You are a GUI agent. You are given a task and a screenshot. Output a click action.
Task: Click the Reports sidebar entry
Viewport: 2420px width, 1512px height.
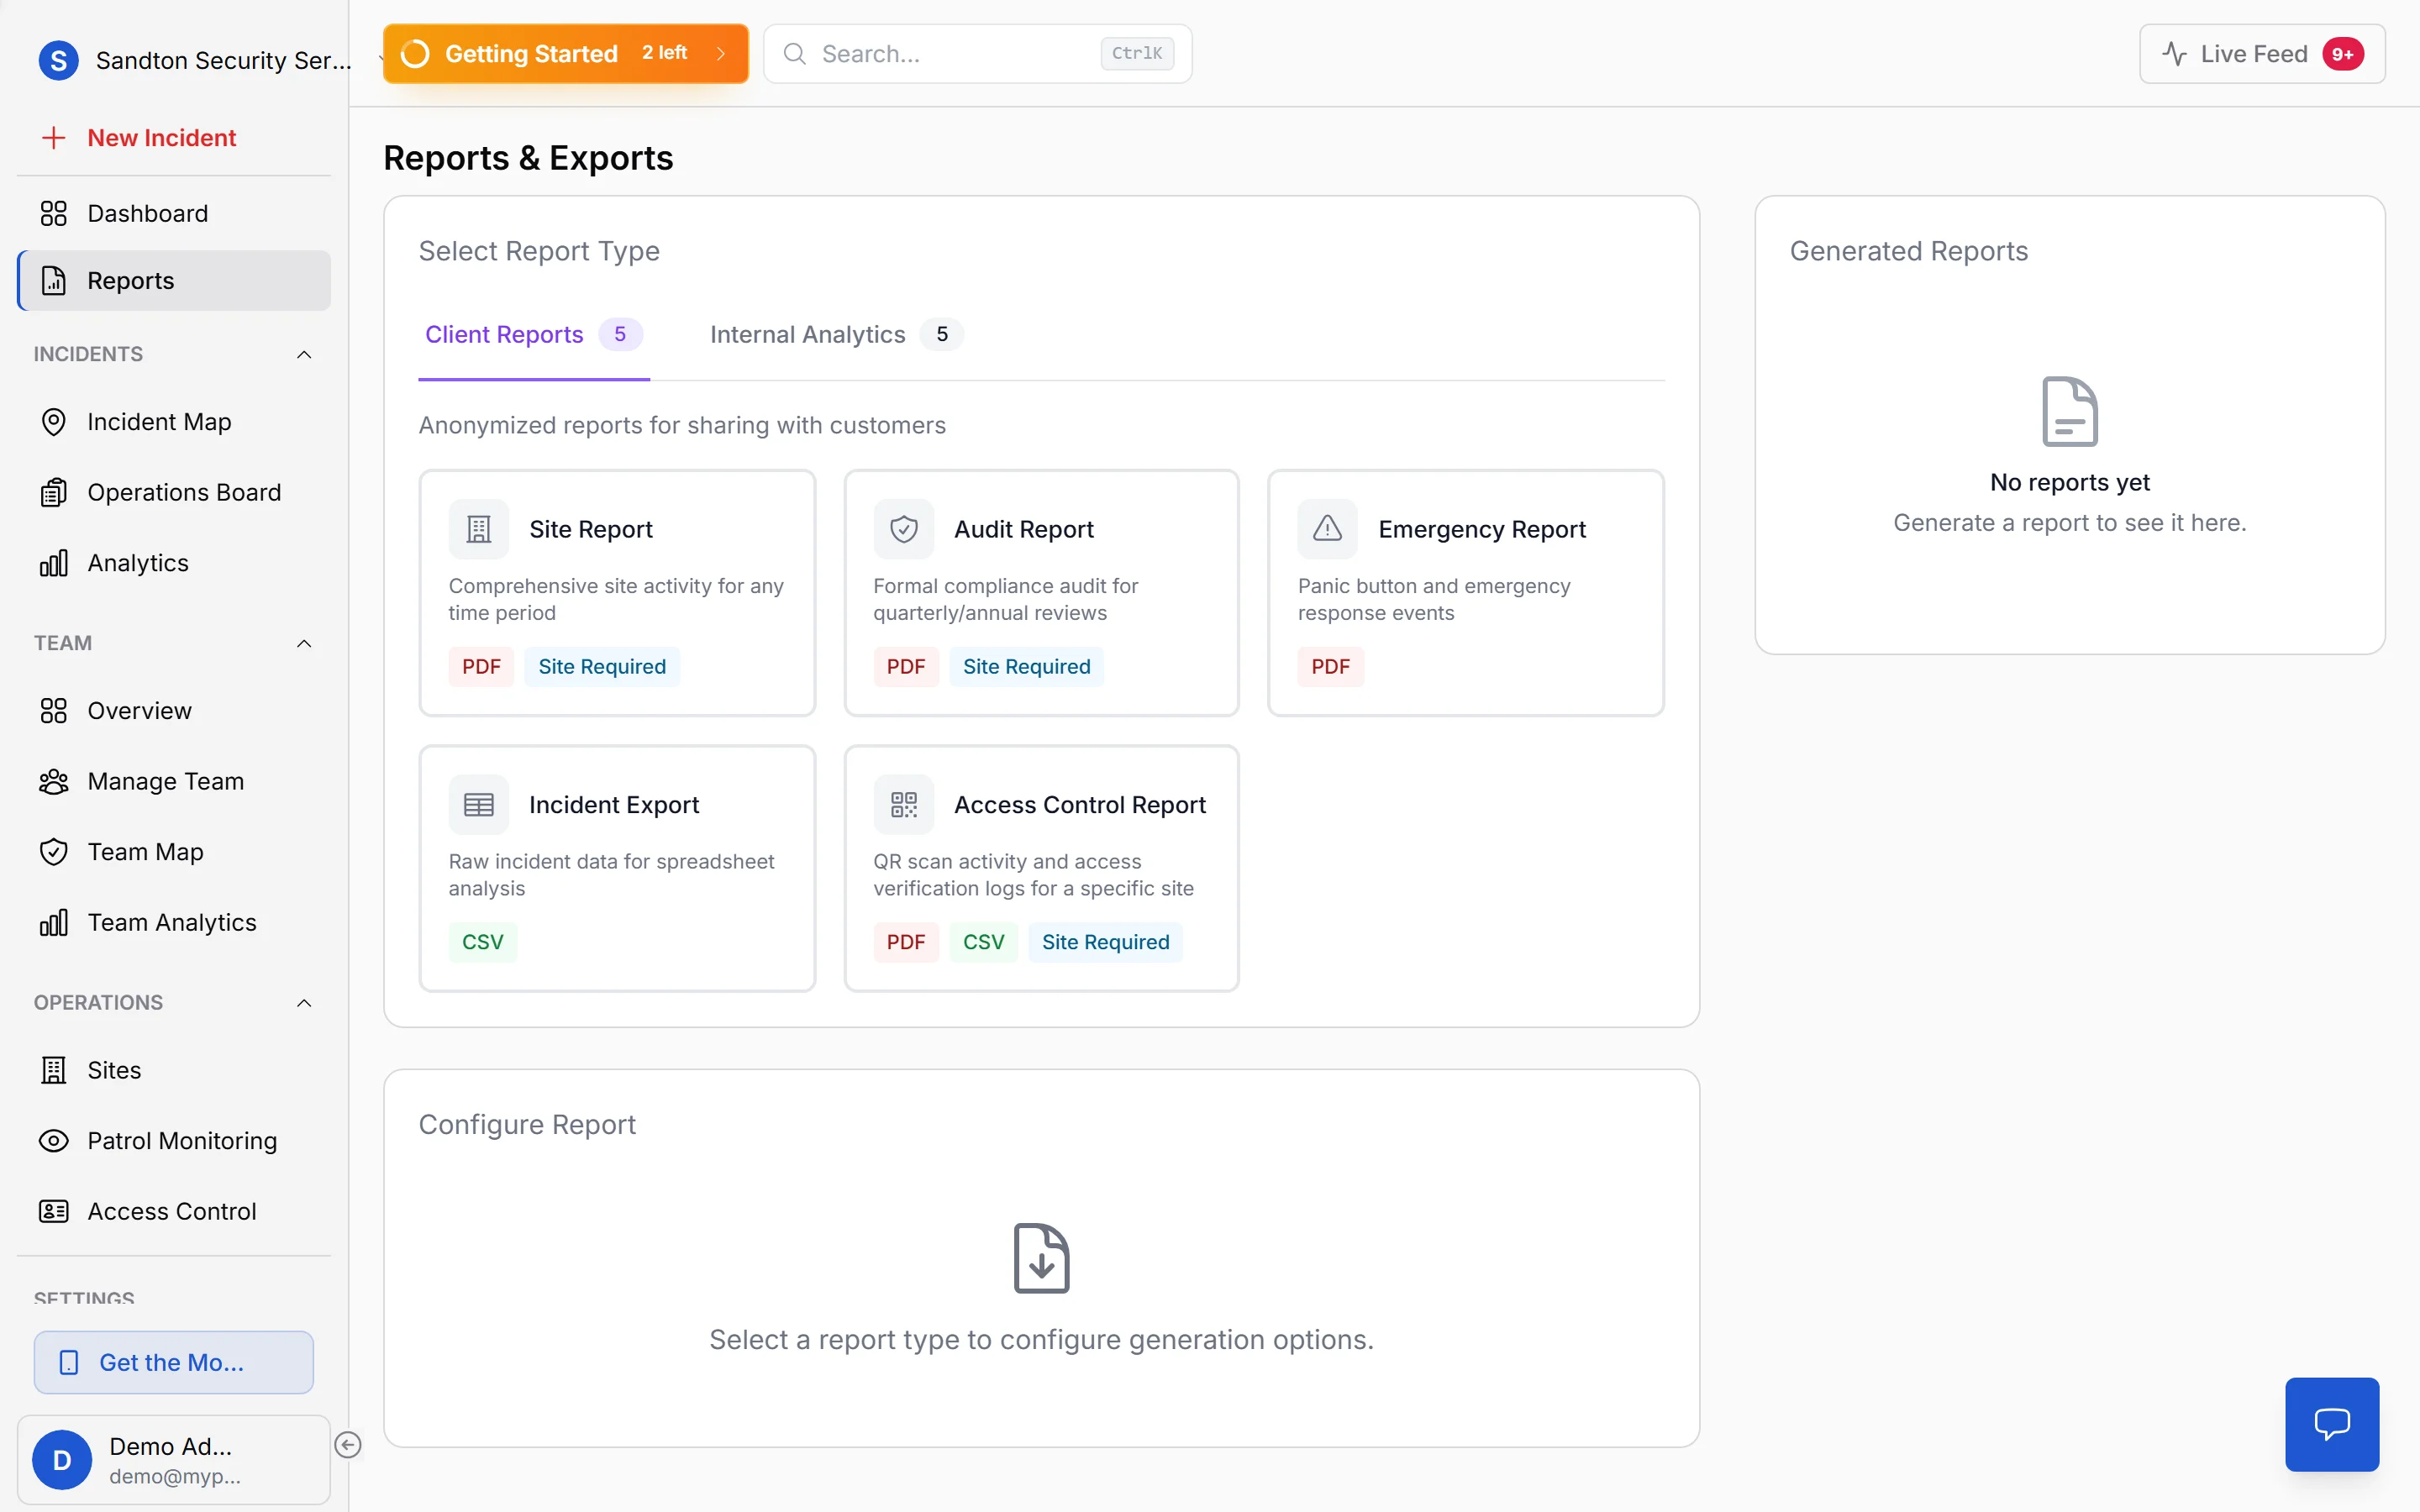click(131, 280)
